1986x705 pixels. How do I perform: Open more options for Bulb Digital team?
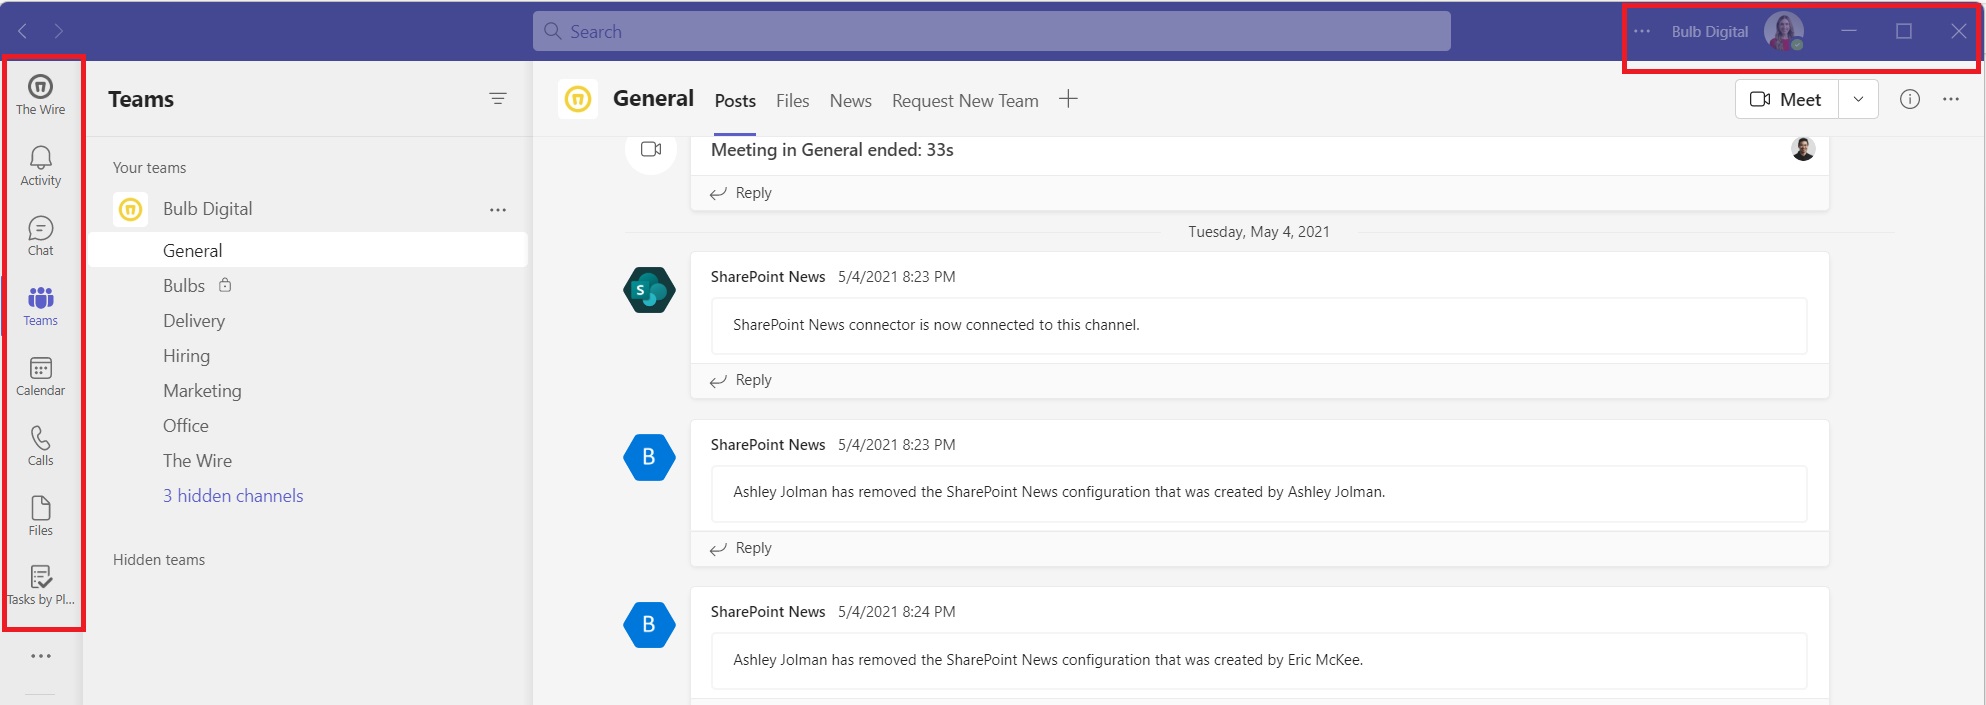pos(498,210)
